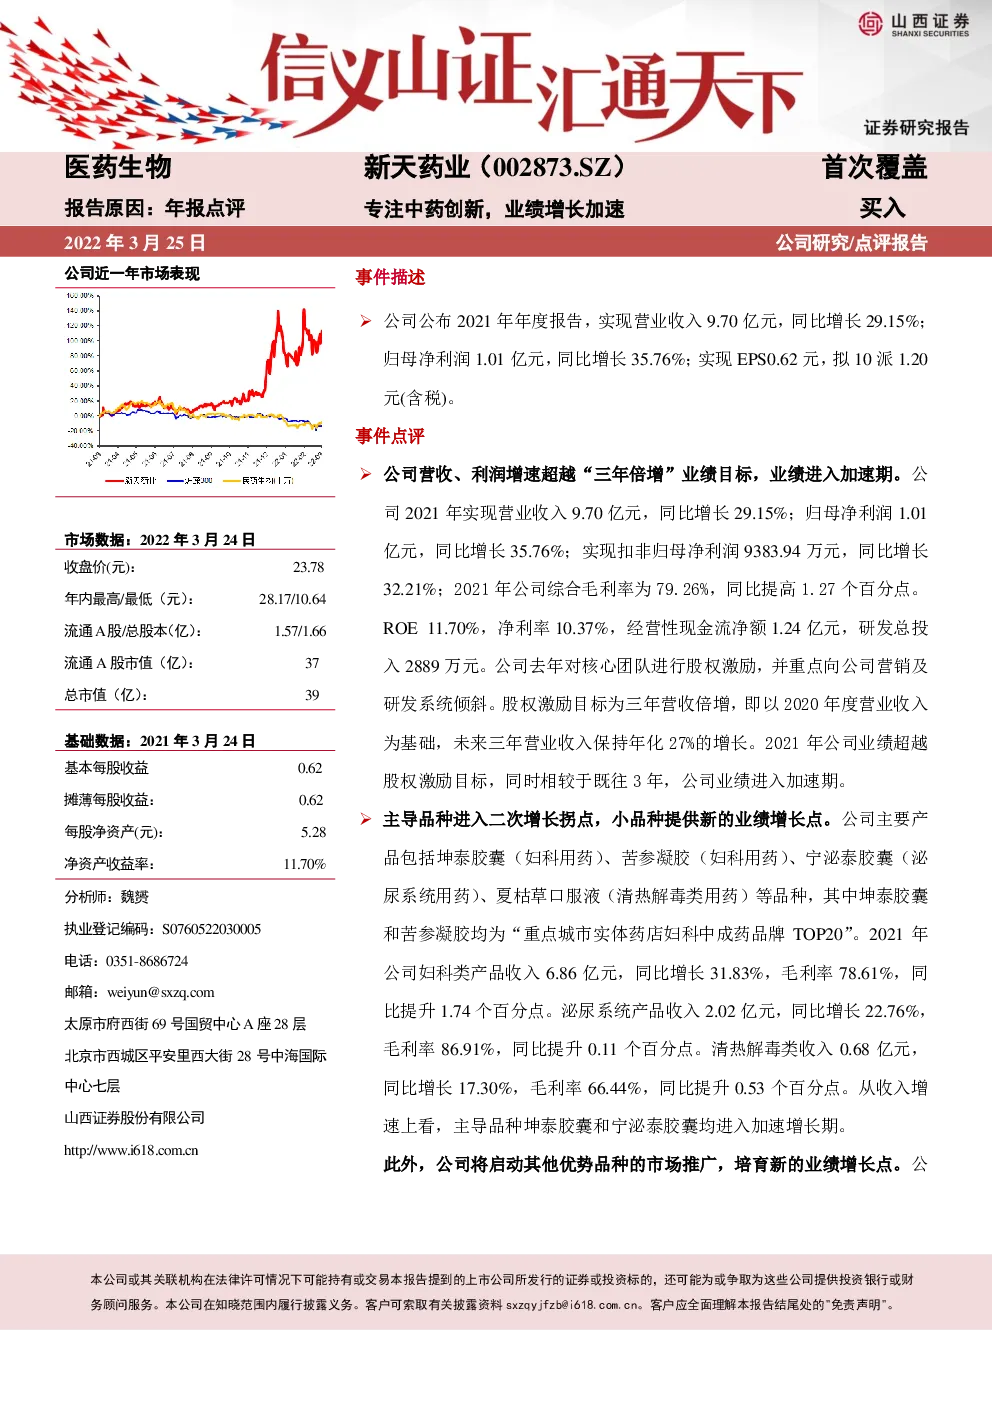Image resolution: width=992 pixels, height=1403 pixels.
Task: Click the 公司研究/点评报告 label
Action: (x=851, y=242)
